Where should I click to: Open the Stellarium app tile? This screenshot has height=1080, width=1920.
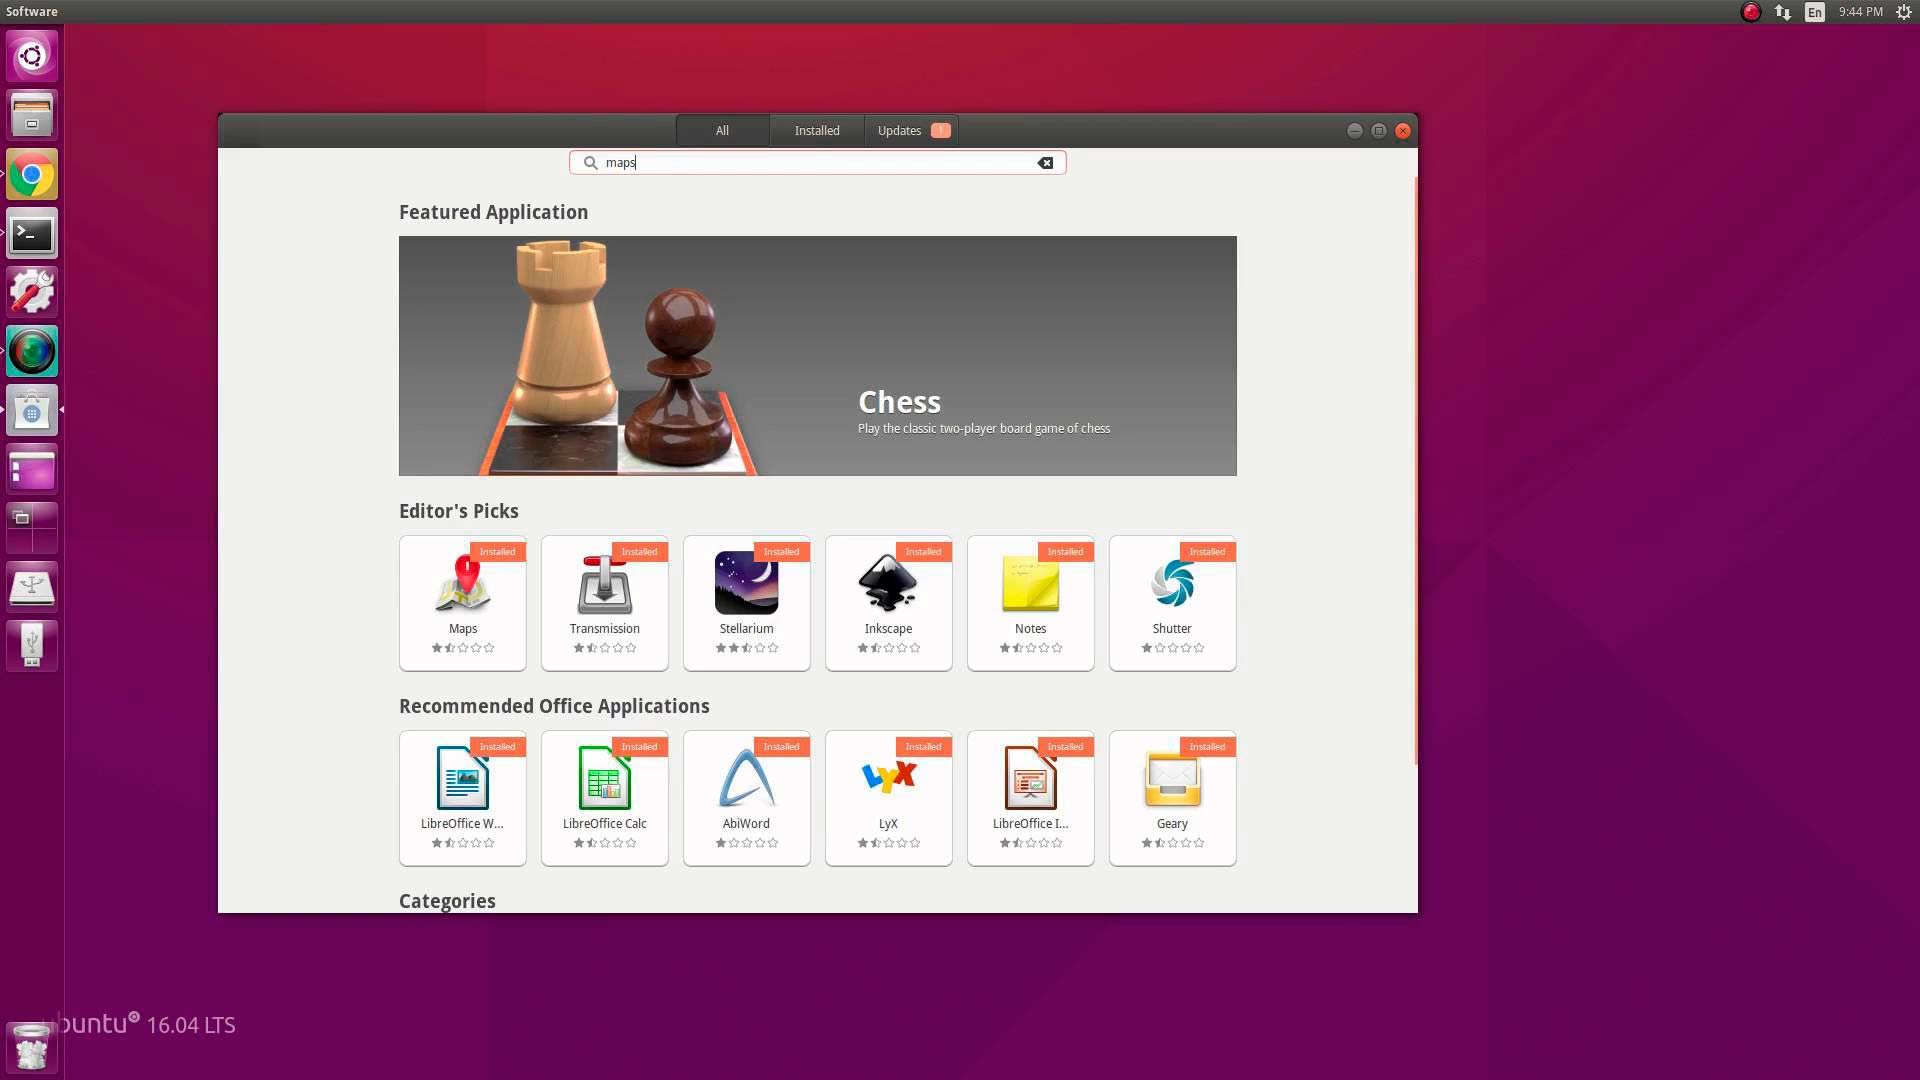tap(747, 603)
